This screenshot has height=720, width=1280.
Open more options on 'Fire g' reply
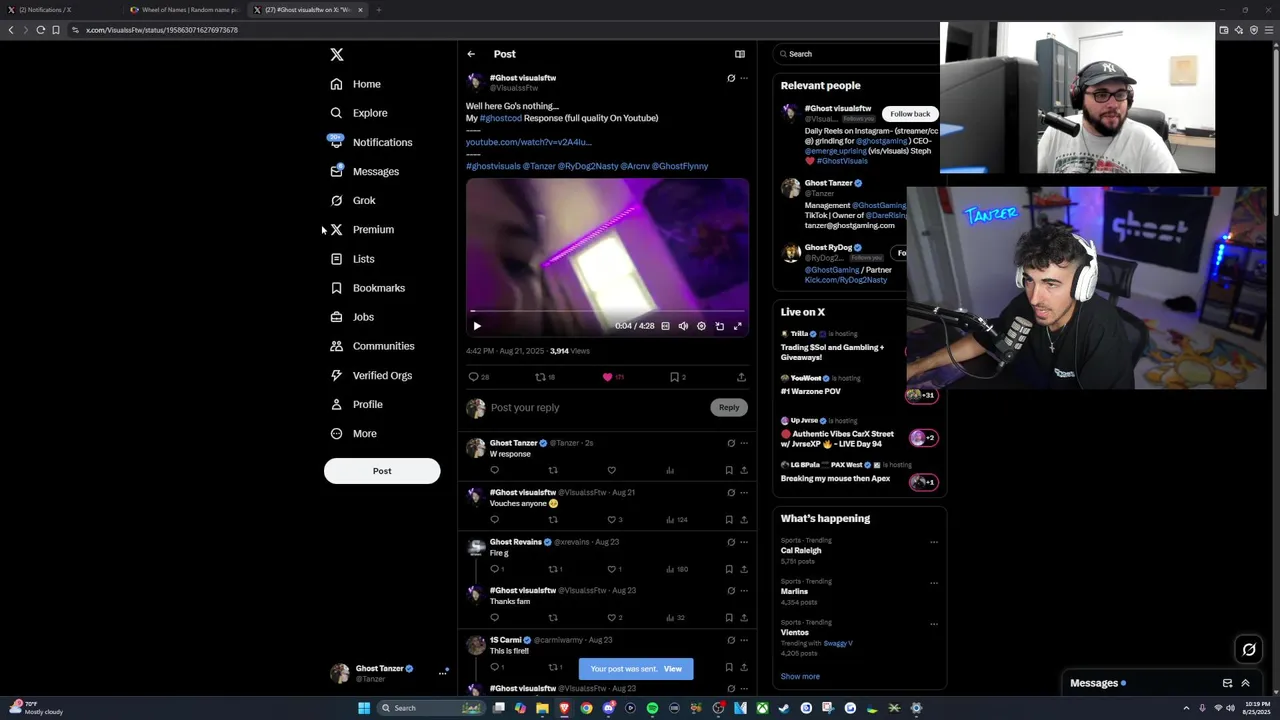(x=743, y=542)
